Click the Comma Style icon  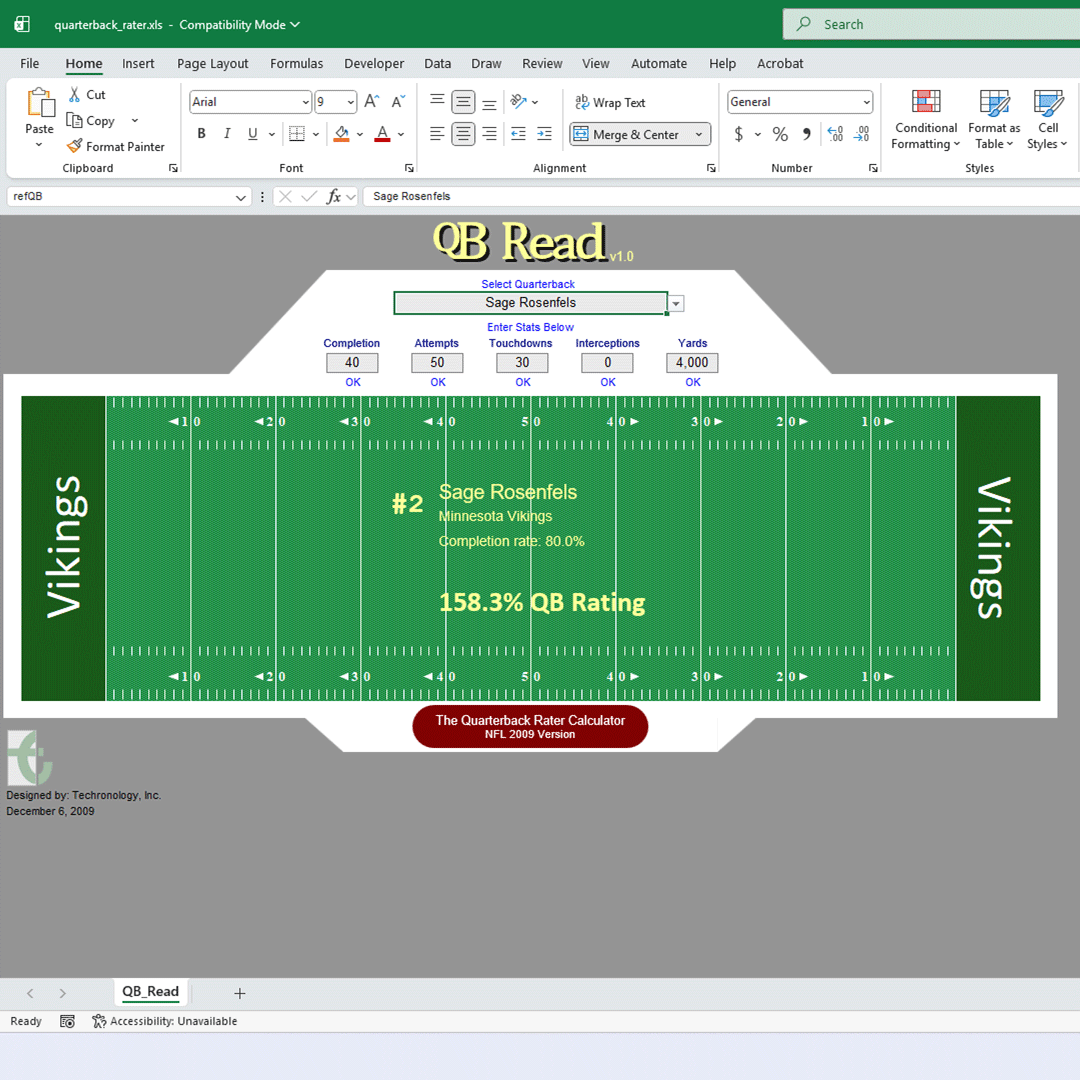(806, 133)
